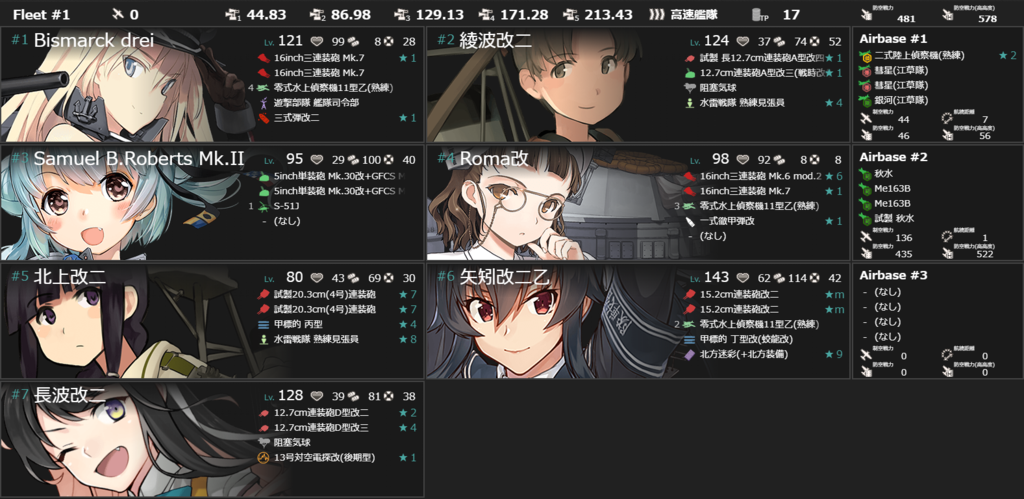The width and height of the screenshot is (1024, 499).
Task: Click the TP drum icon in top bar
Action: [x=758, y=14]
